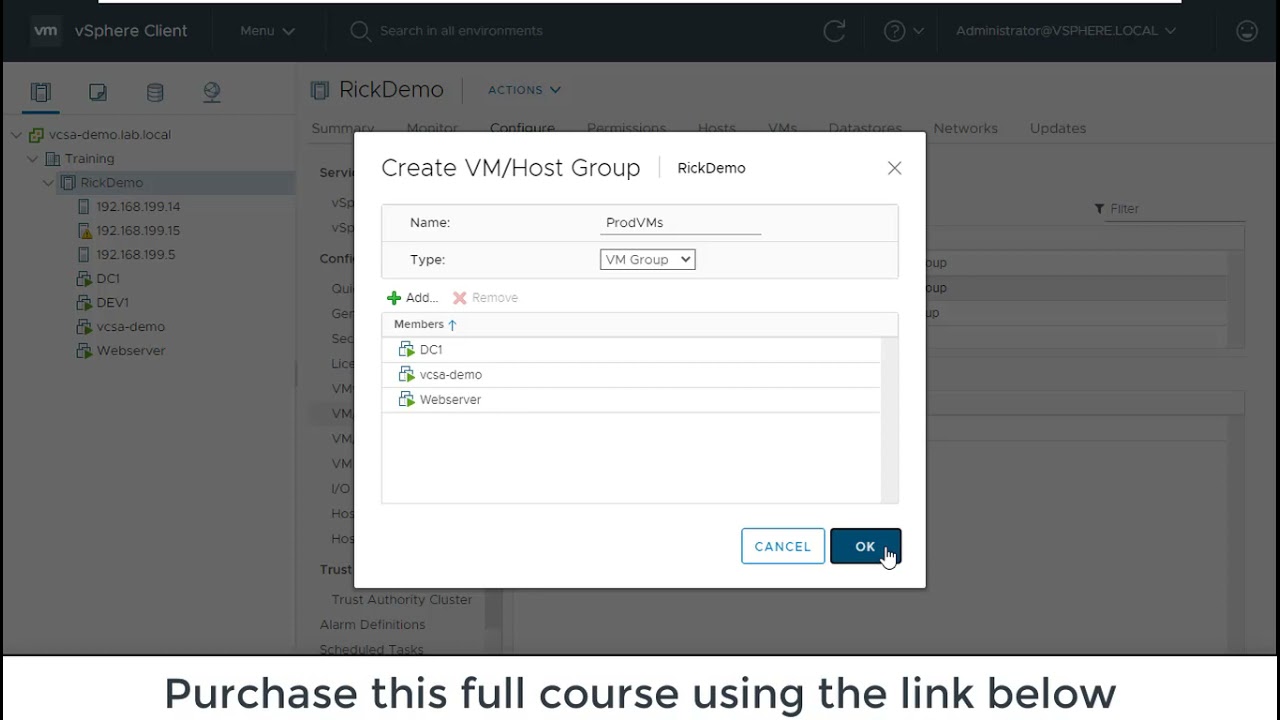Select host 192.168.199.14 in the tree

[x=138, y=206]
